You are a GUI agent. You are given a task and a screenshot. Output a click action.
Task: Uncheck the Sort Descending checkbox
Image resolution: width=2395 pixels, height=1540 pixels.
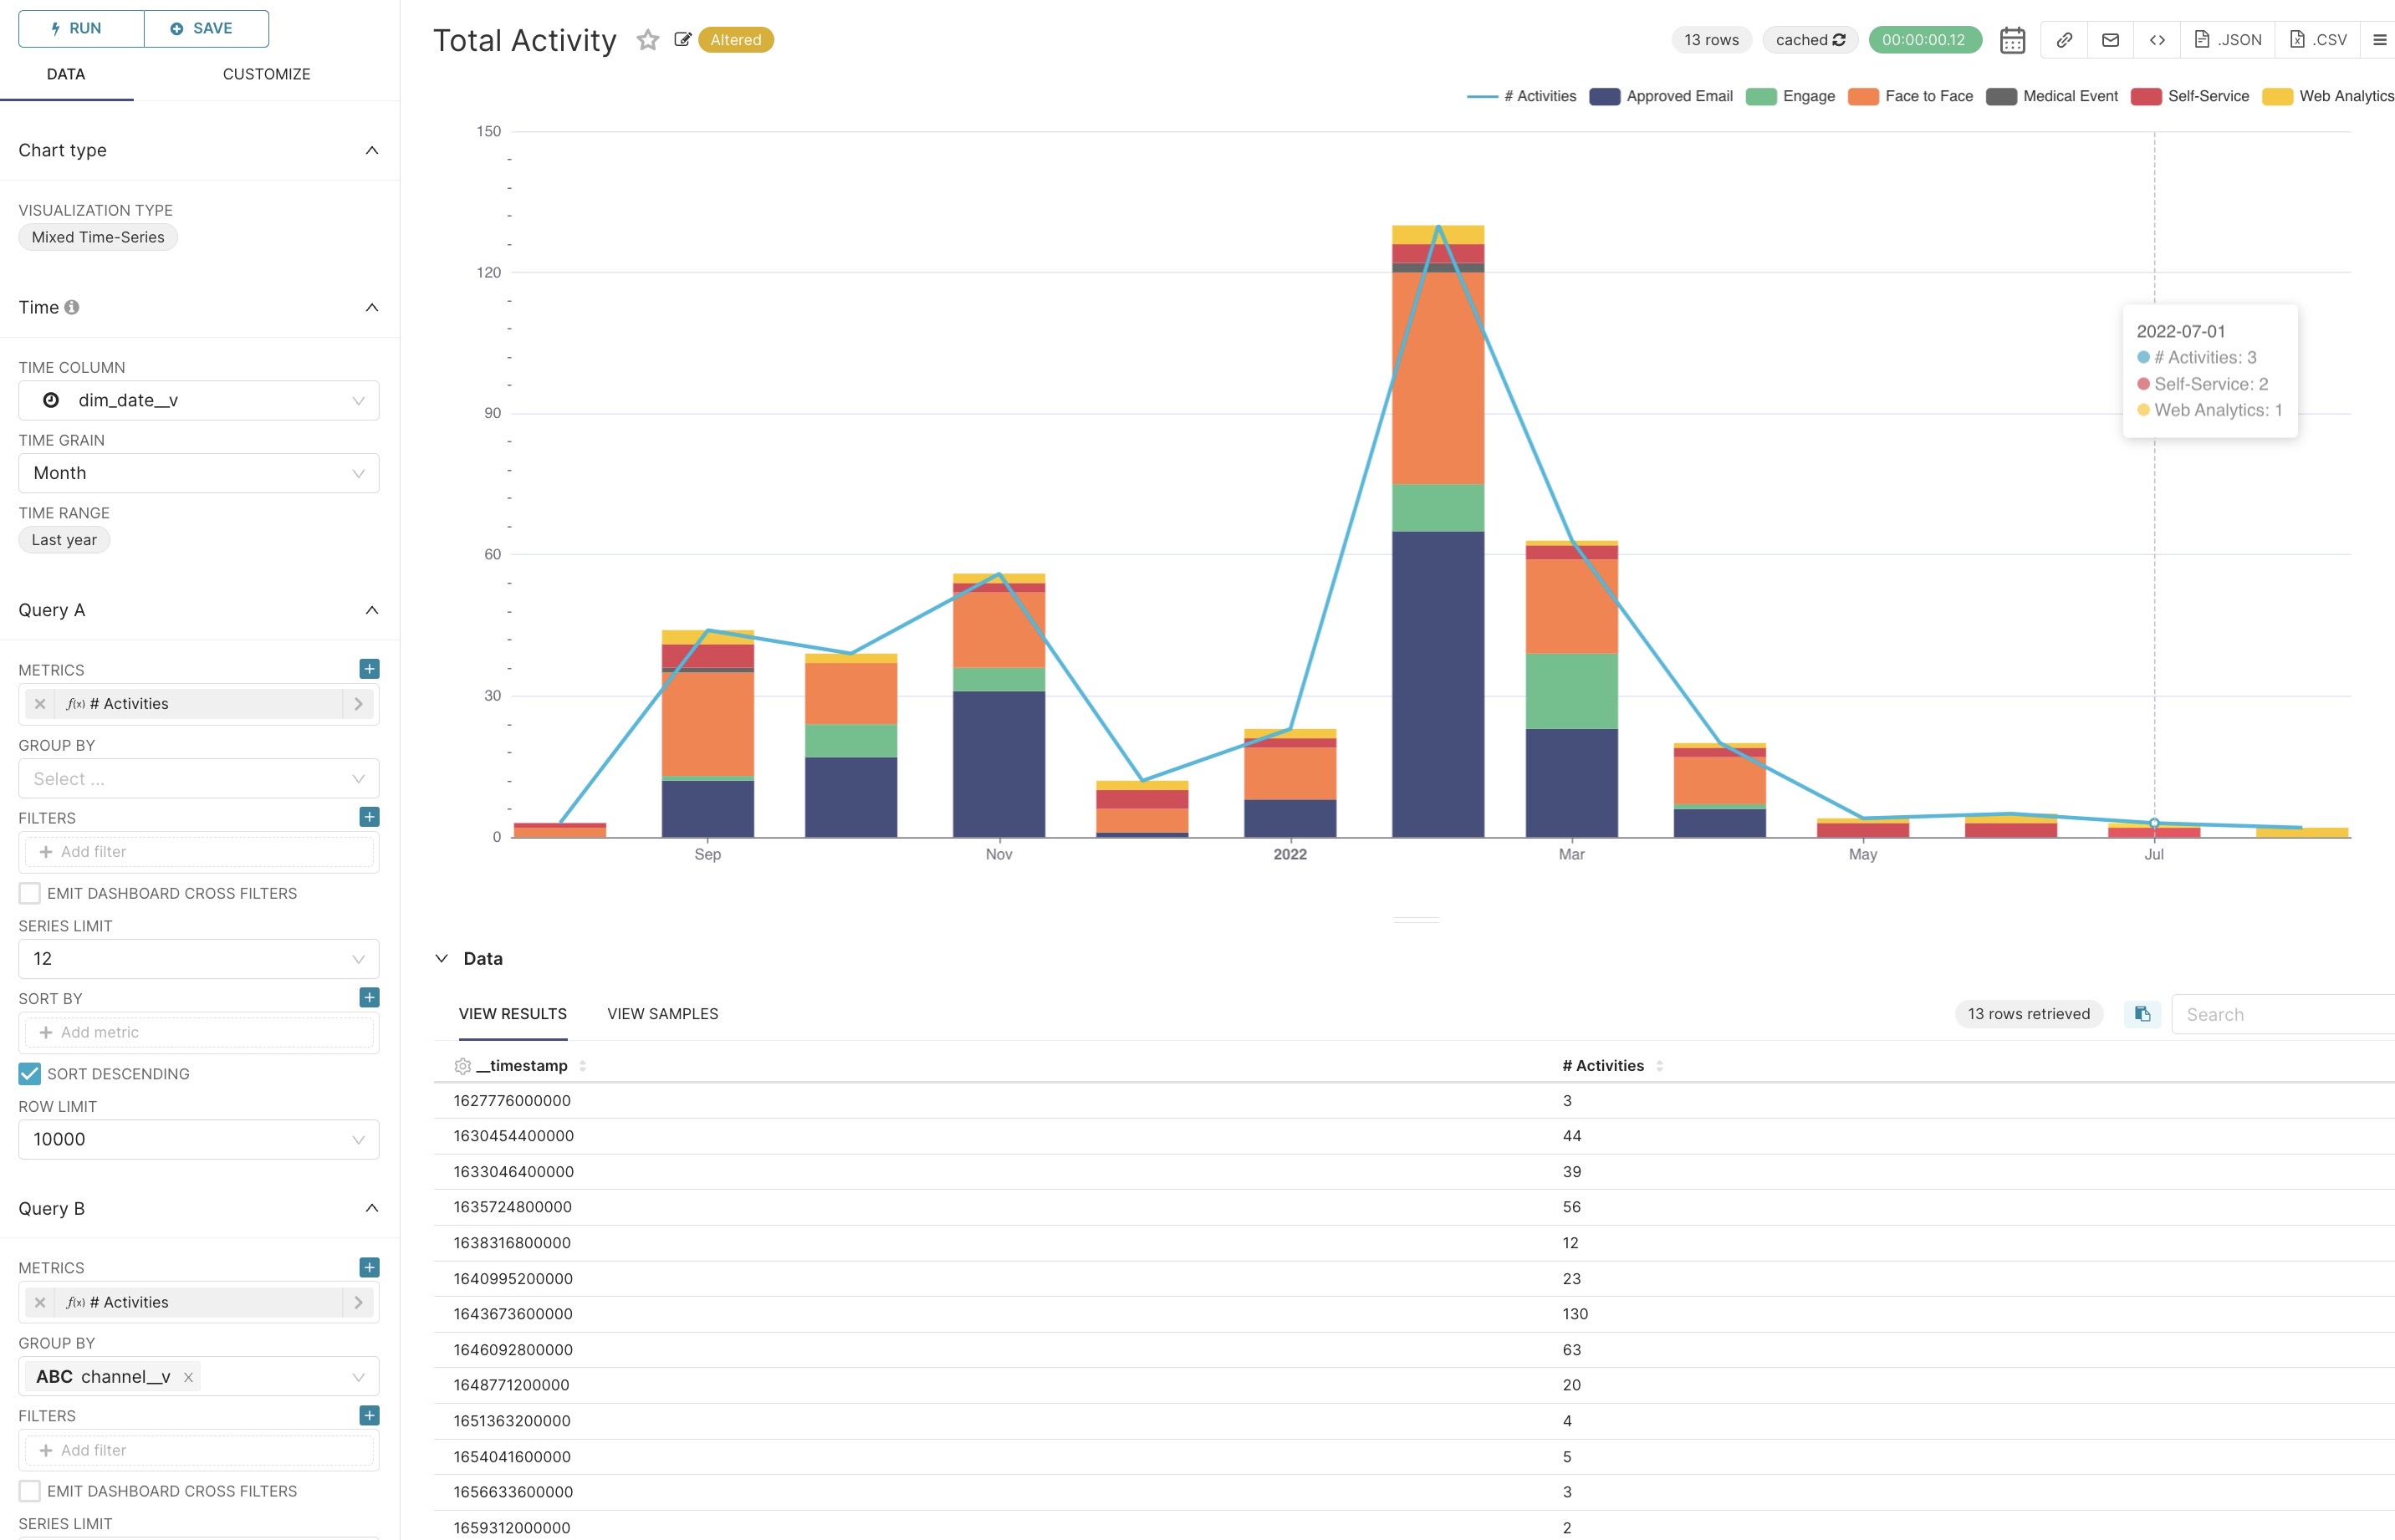click(30, 1074)
